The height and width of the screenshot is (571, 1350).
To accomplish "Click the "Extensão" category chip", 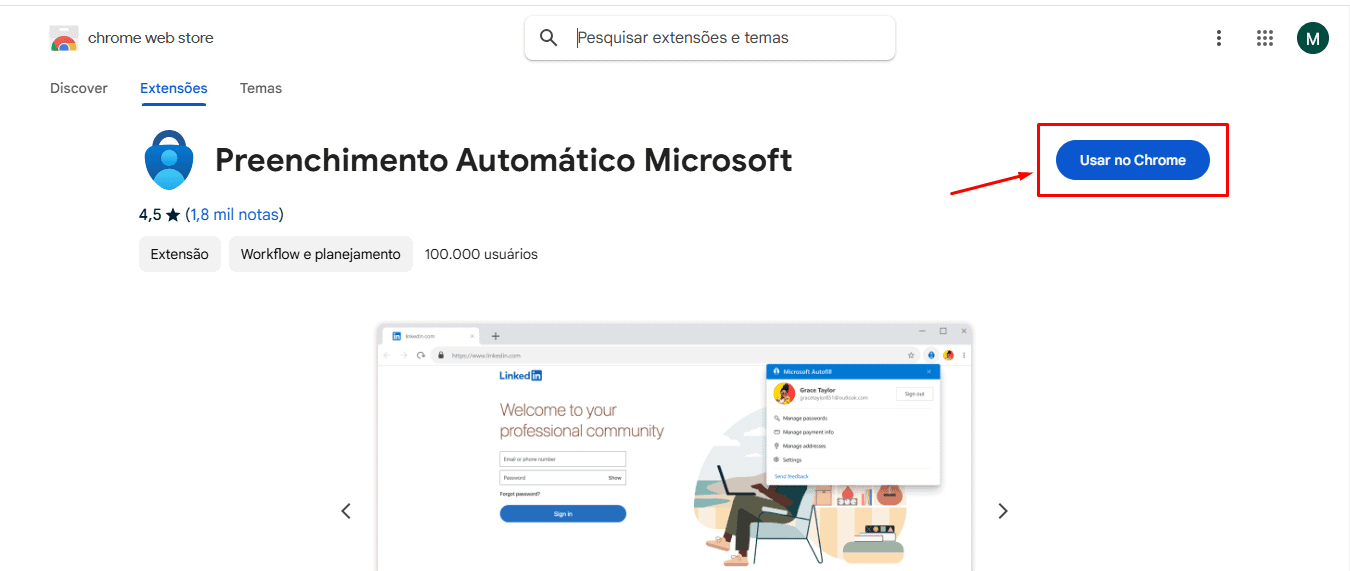I will (x=180, y=254).
